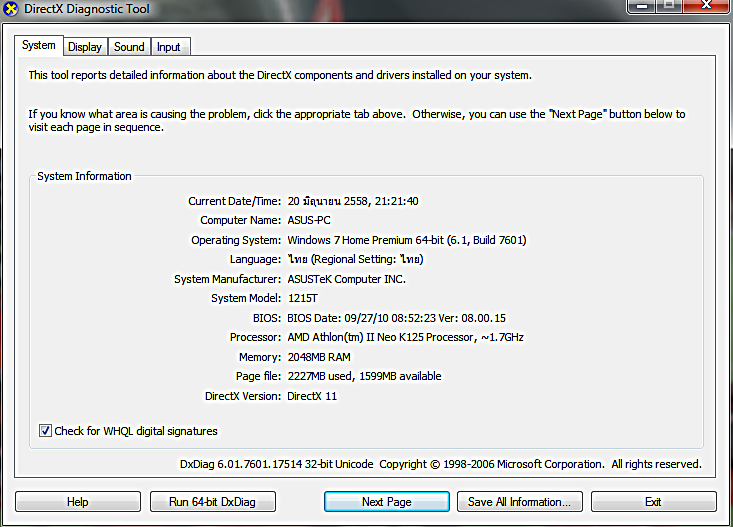
Task: Click the DirectX Version label
Action: (x=243, y=396)
